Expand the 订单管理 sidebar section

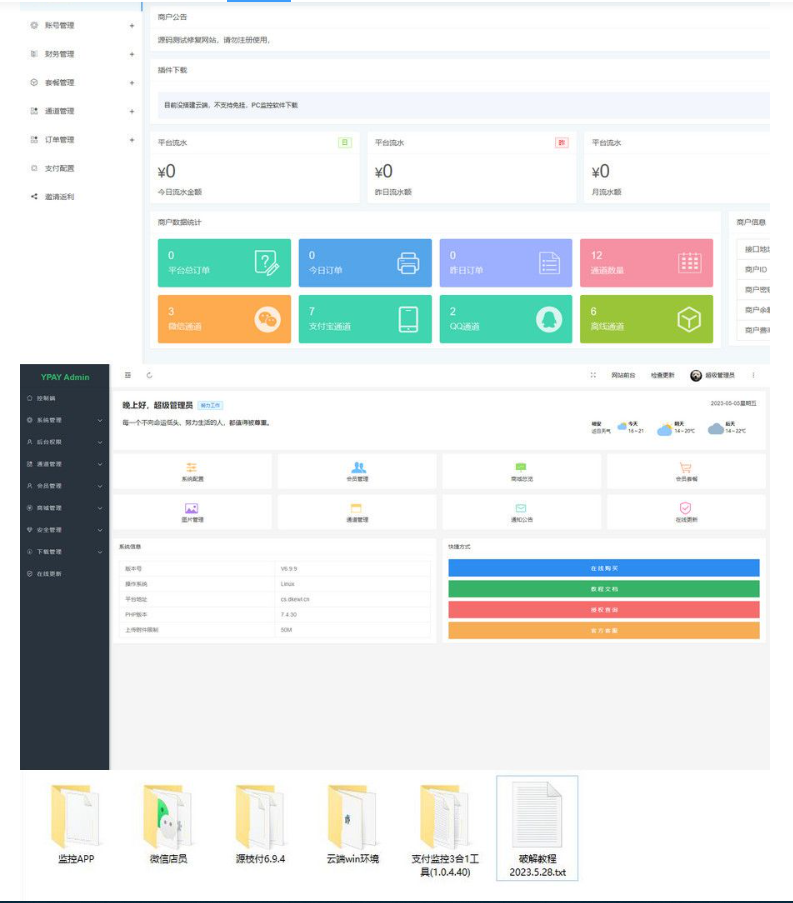(x=131, y=140)
